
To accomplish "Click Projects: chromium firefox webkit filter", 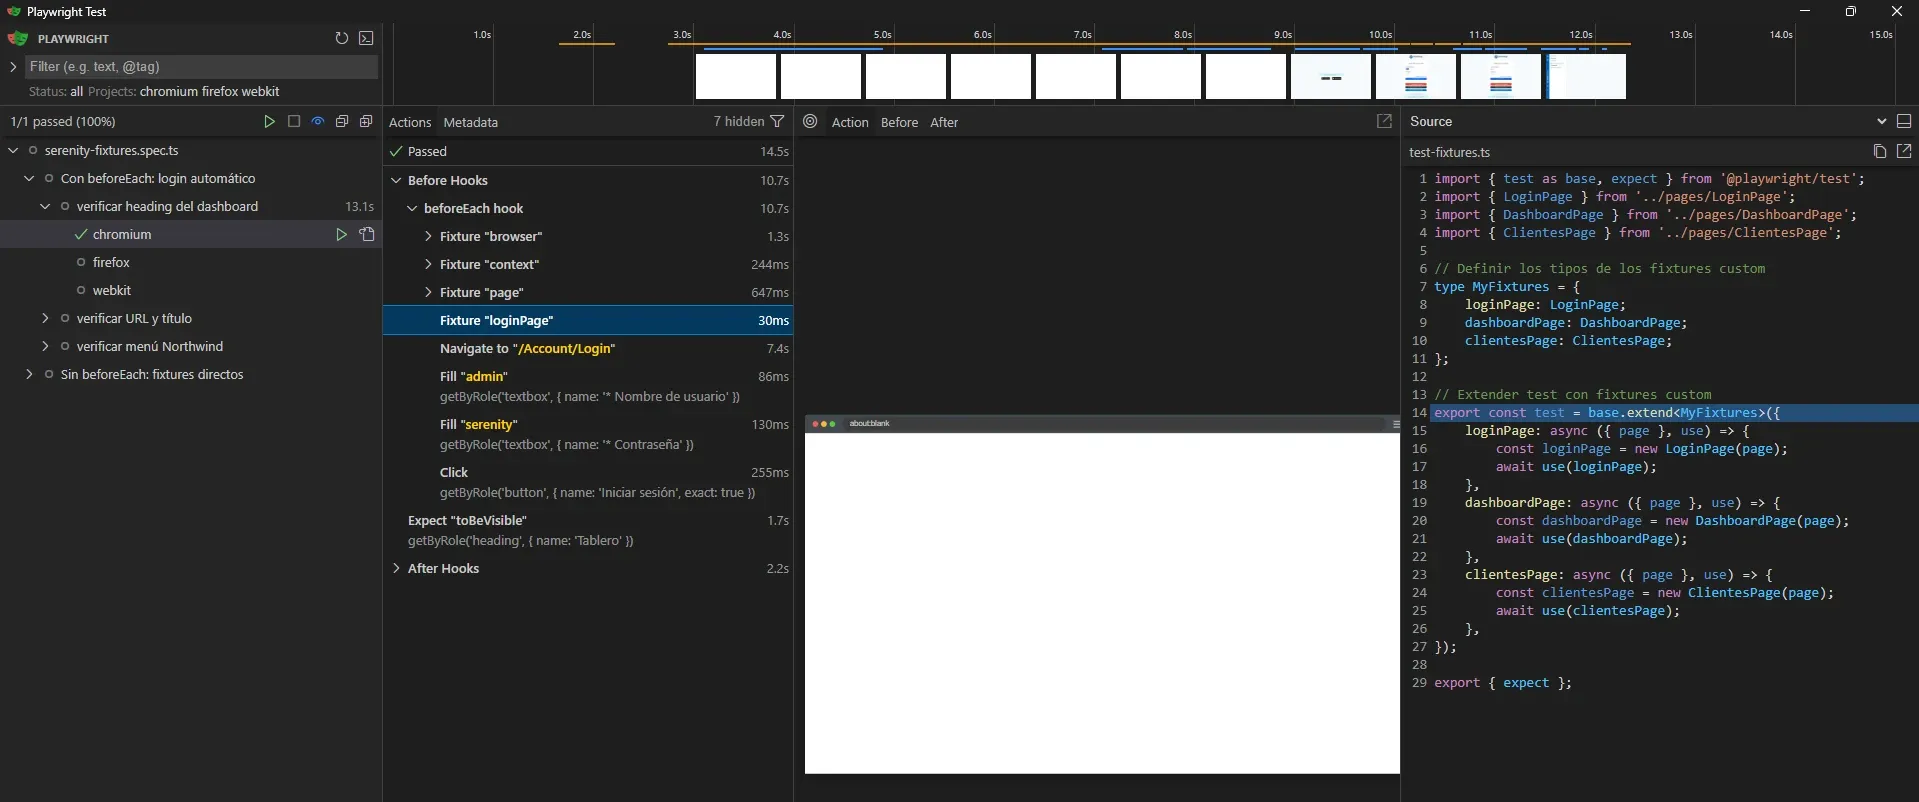I will tap(184, 91).
